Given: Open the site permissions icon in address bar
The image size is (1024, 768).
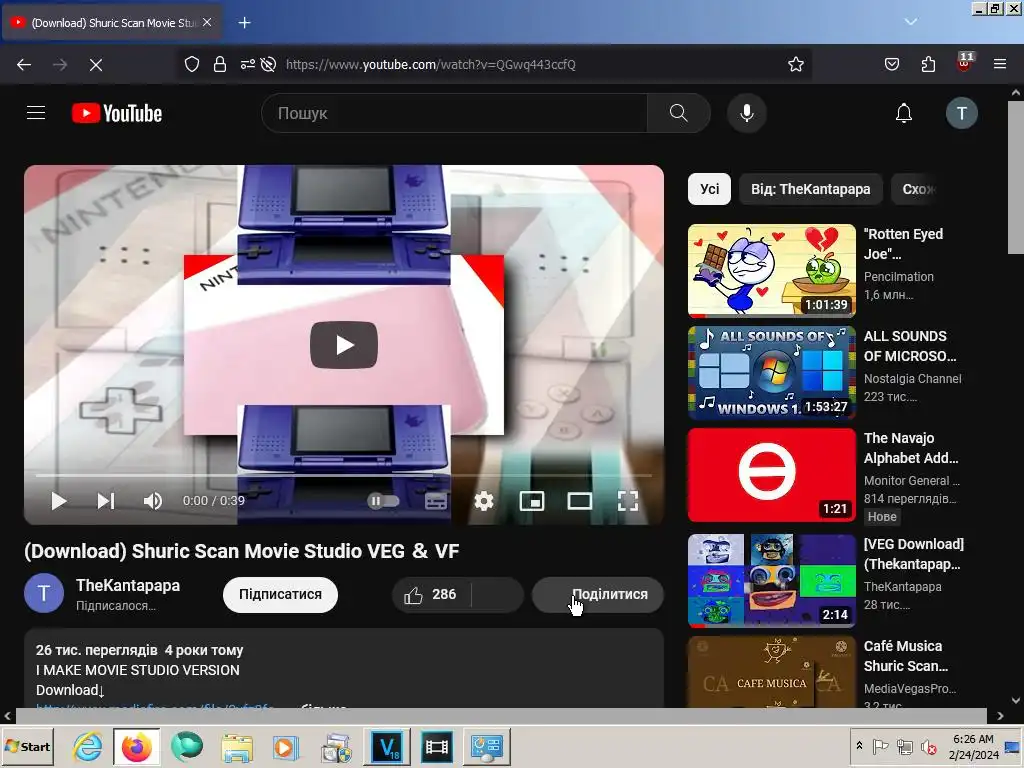Looking at the screenshot, I should click(x=248, y=64).
